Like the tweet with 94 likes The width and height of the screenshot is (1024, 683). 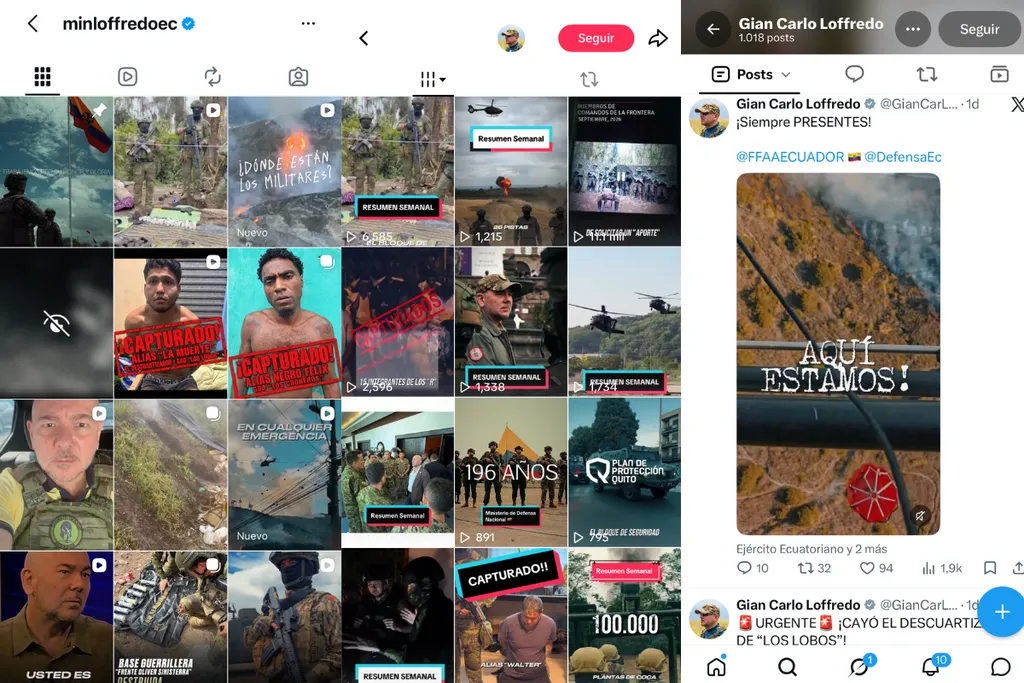point(876,568)
